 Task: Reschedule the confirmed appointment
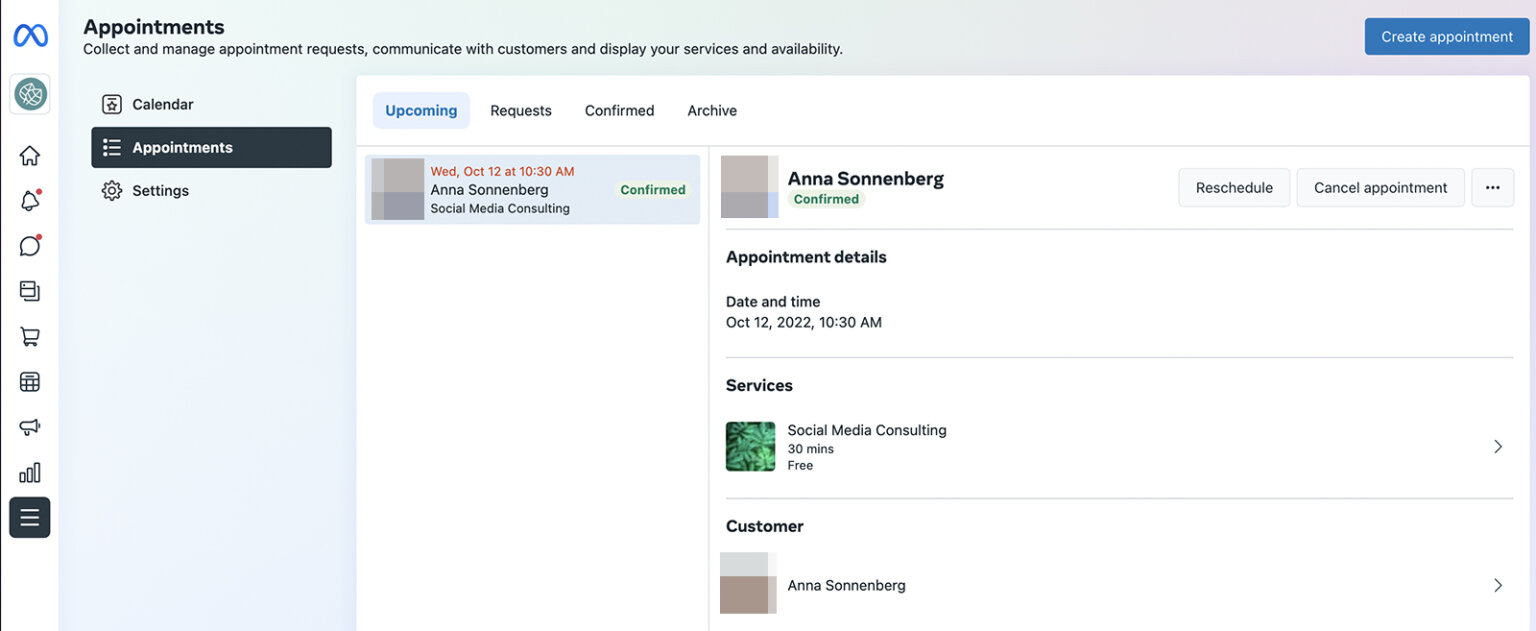click(x=1234, y=187)
